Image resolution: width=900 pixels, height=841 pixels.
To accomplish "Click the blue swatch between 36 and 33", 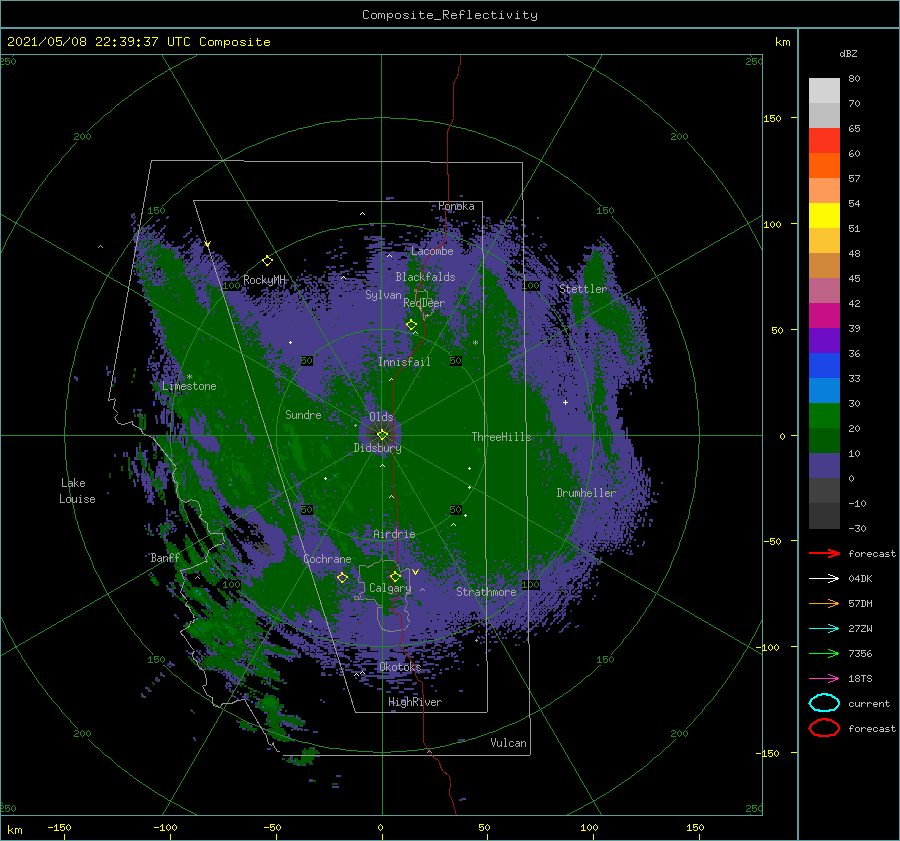I will [x=824, y=365].
